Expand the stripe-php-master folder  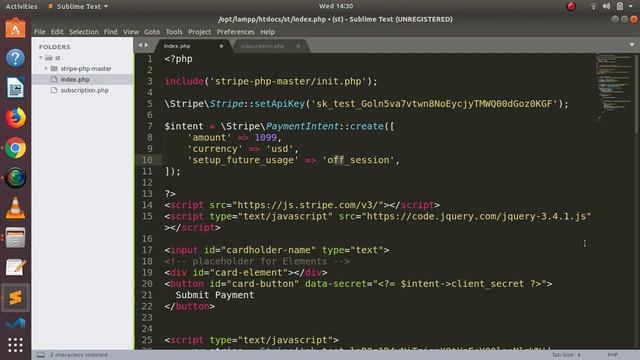[x=46, y=69]
